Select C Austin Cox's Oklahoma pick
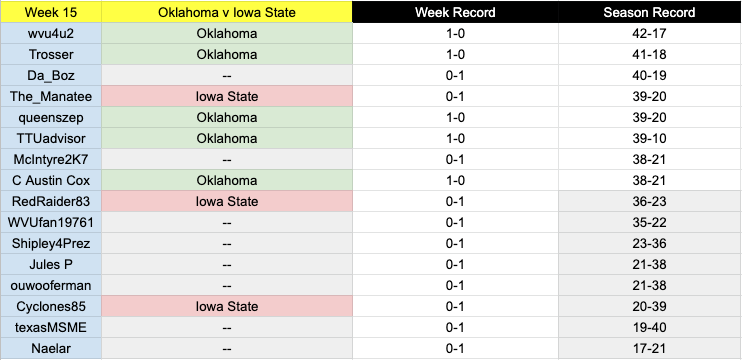The height and width of the screenshot is (360, 742). 227,180
